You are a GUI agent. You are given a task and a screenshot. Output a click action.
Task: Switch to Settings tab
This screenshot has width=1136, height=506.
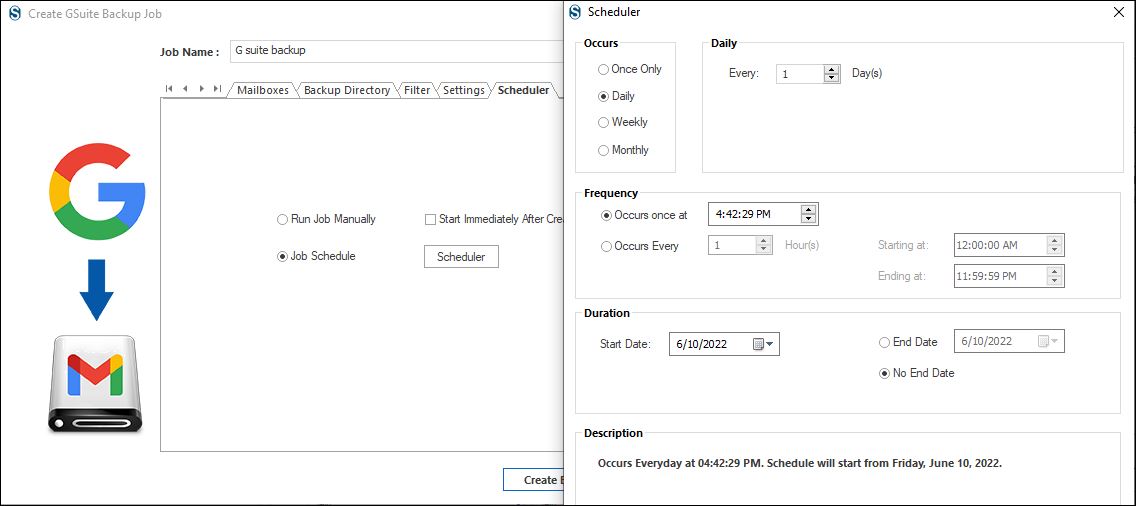[464, 91]
